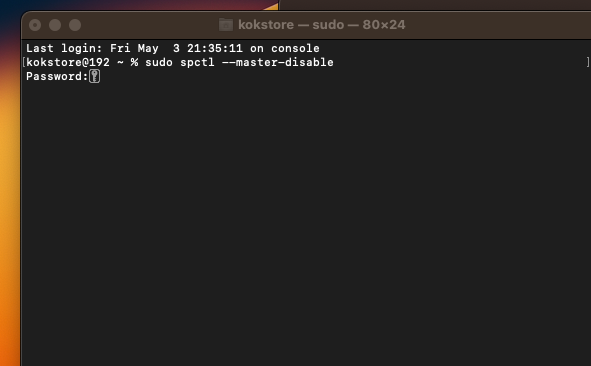Image resolution: width=591 pixels, height=366 pixels.
Task: Click the empty terminal area below Password
Action: (x=305, y=222)
